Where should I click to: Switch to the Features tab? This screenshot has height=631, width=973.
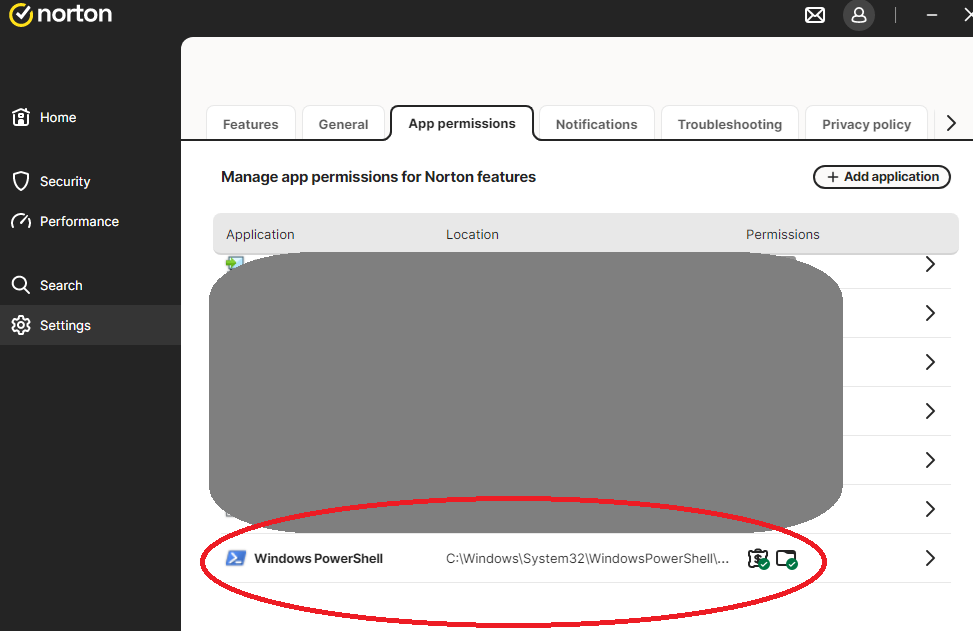pos(251,123)
